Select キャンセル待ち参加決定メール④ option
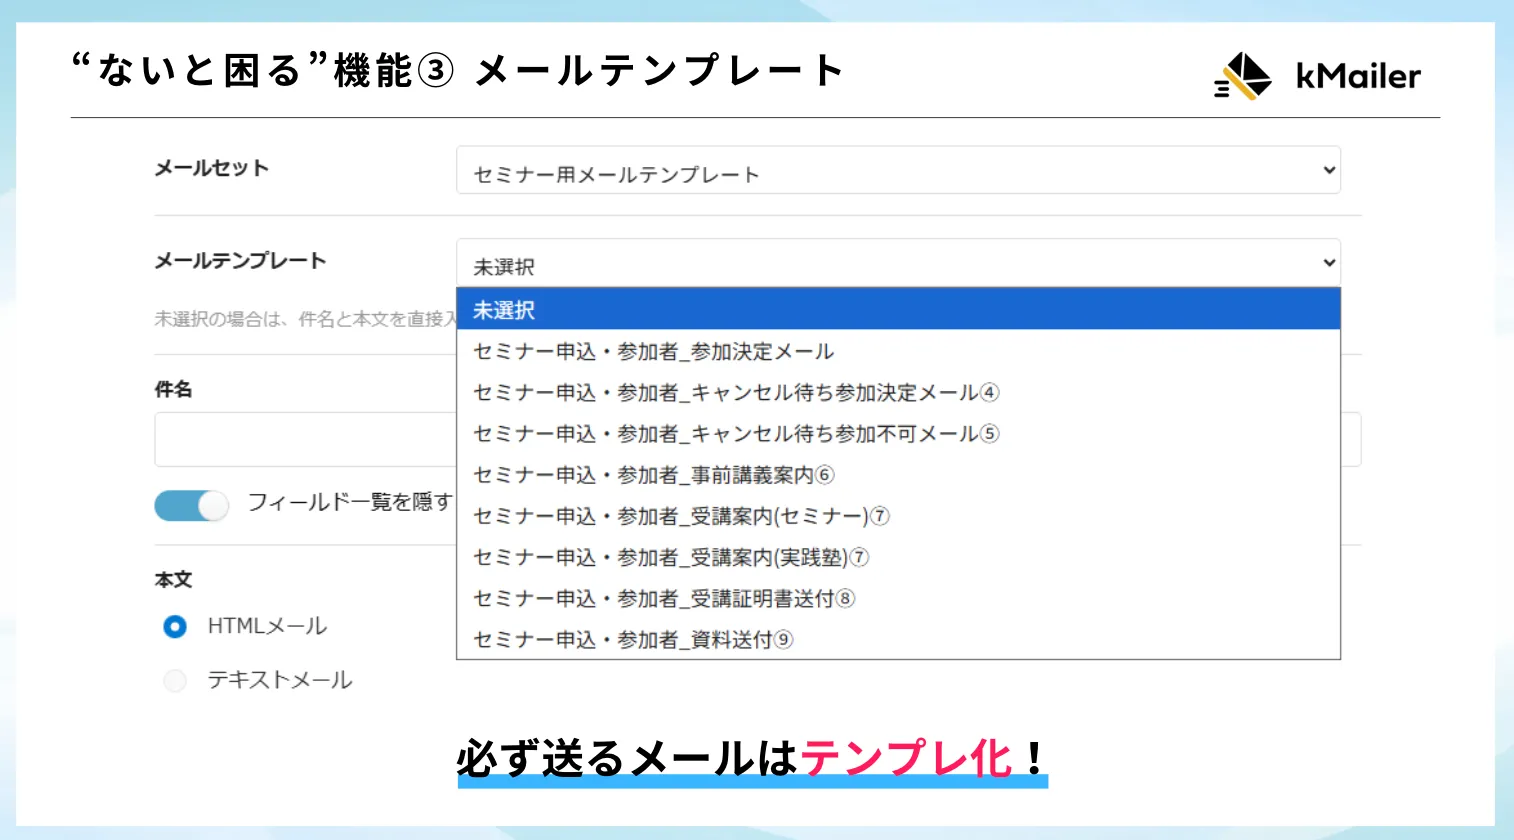 point(735,393)
